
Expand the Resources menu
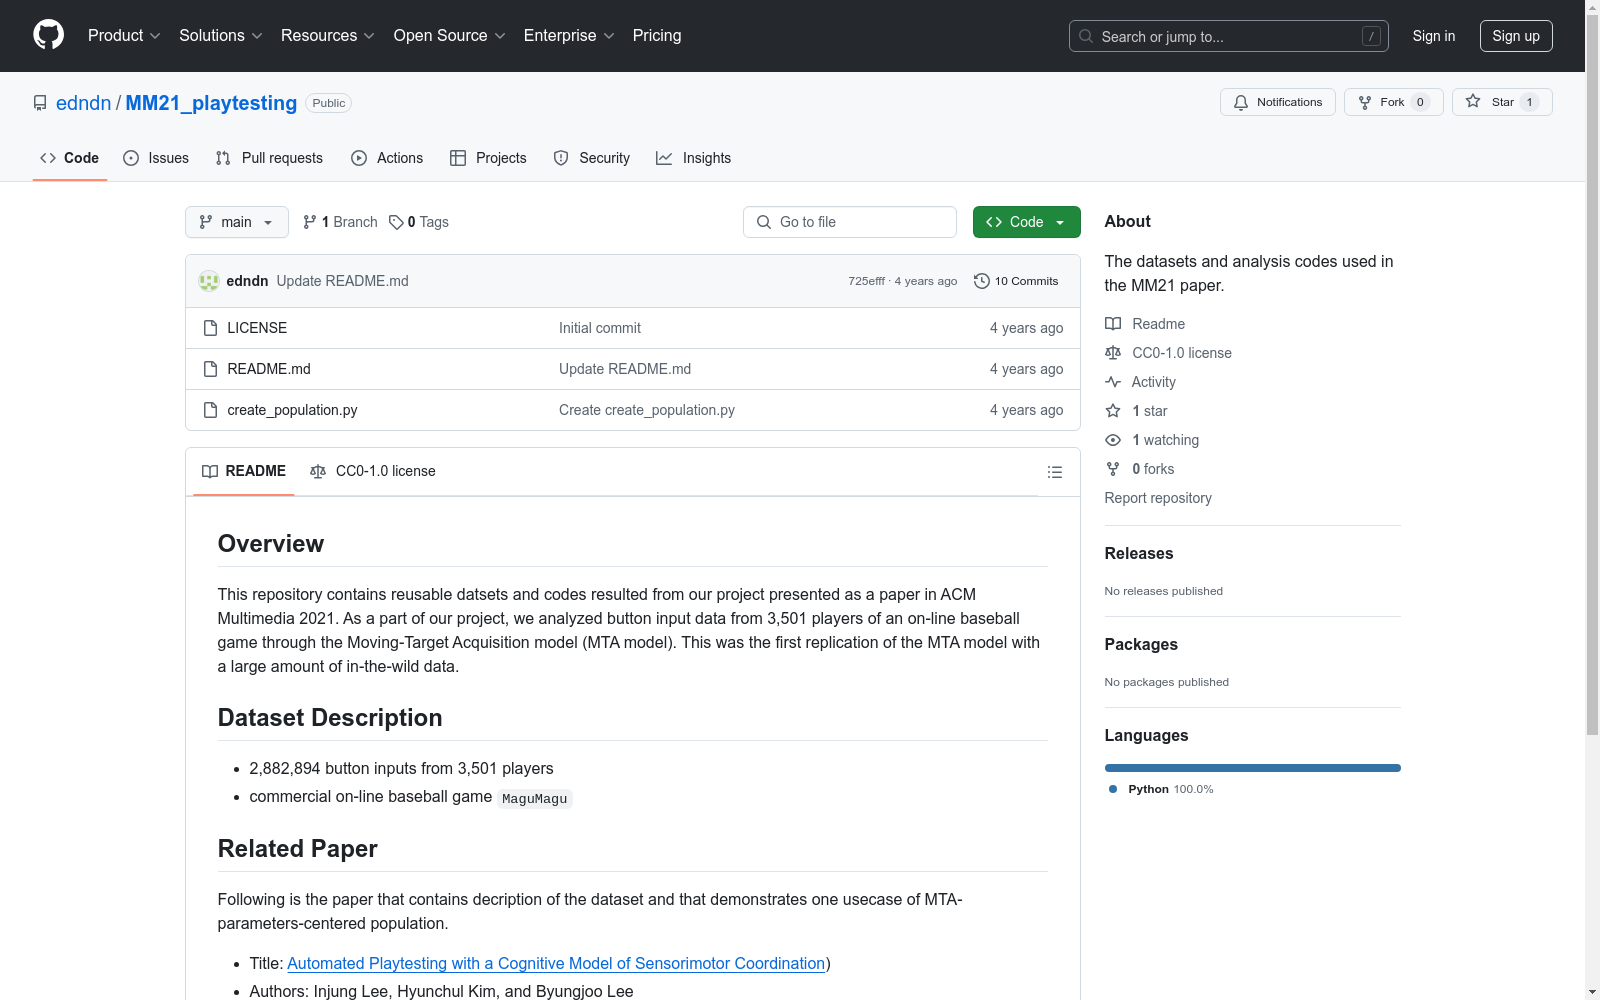click(x=328, y=36)
